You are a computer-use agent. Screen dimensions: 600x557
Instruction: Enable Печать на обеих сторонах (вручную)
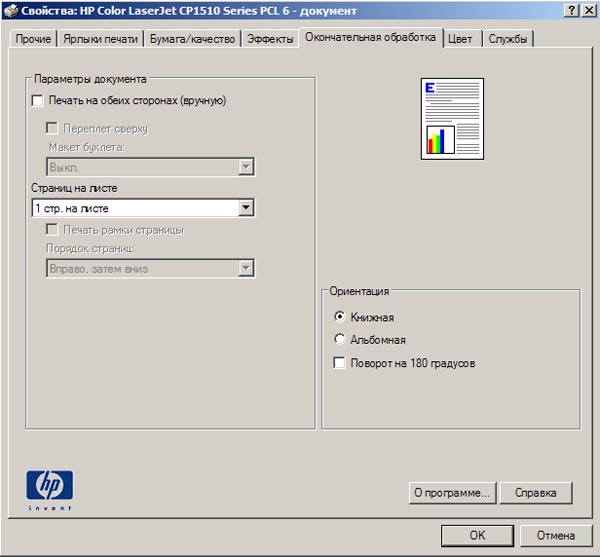[x=38, y=101]
